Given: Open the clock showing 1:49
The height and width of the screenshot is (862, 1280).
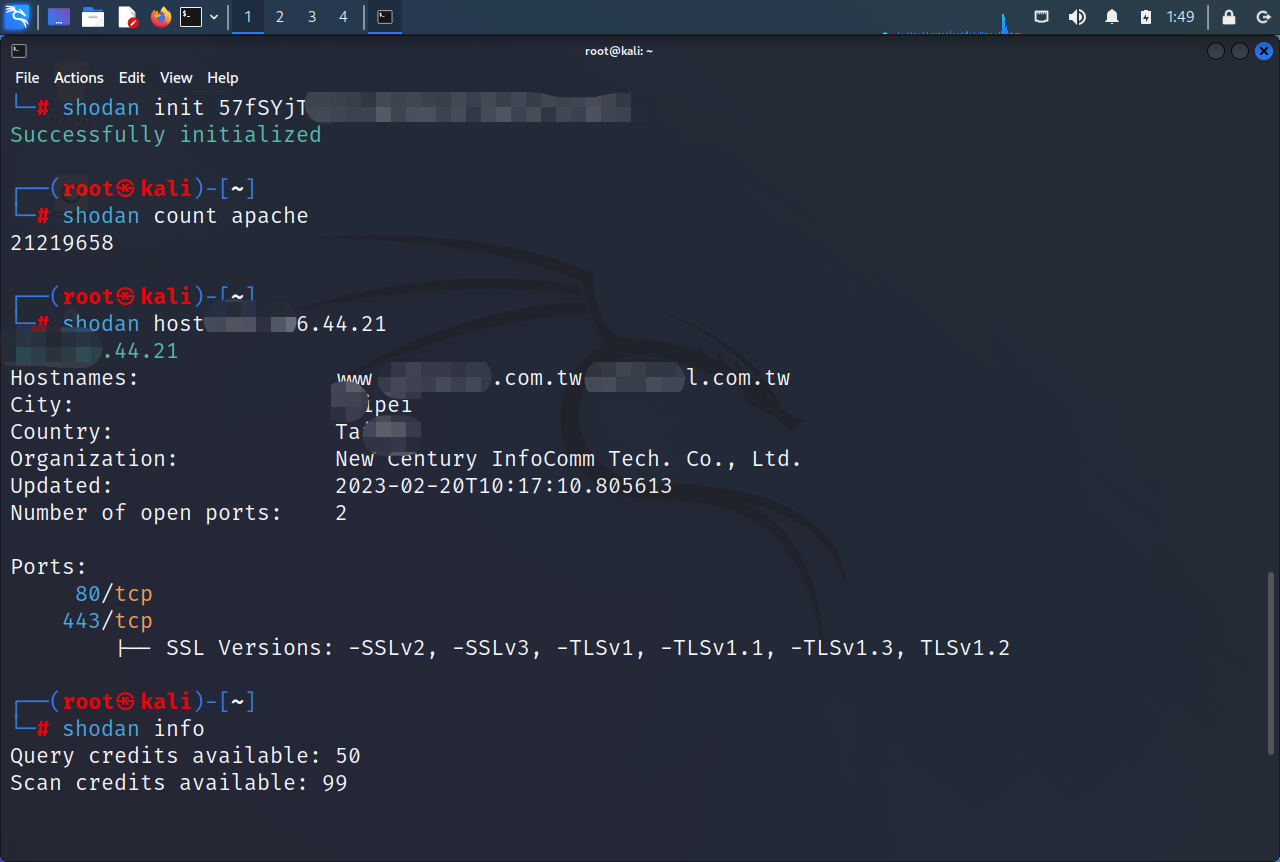Looking at the screenshot, I should point(1181,17).
